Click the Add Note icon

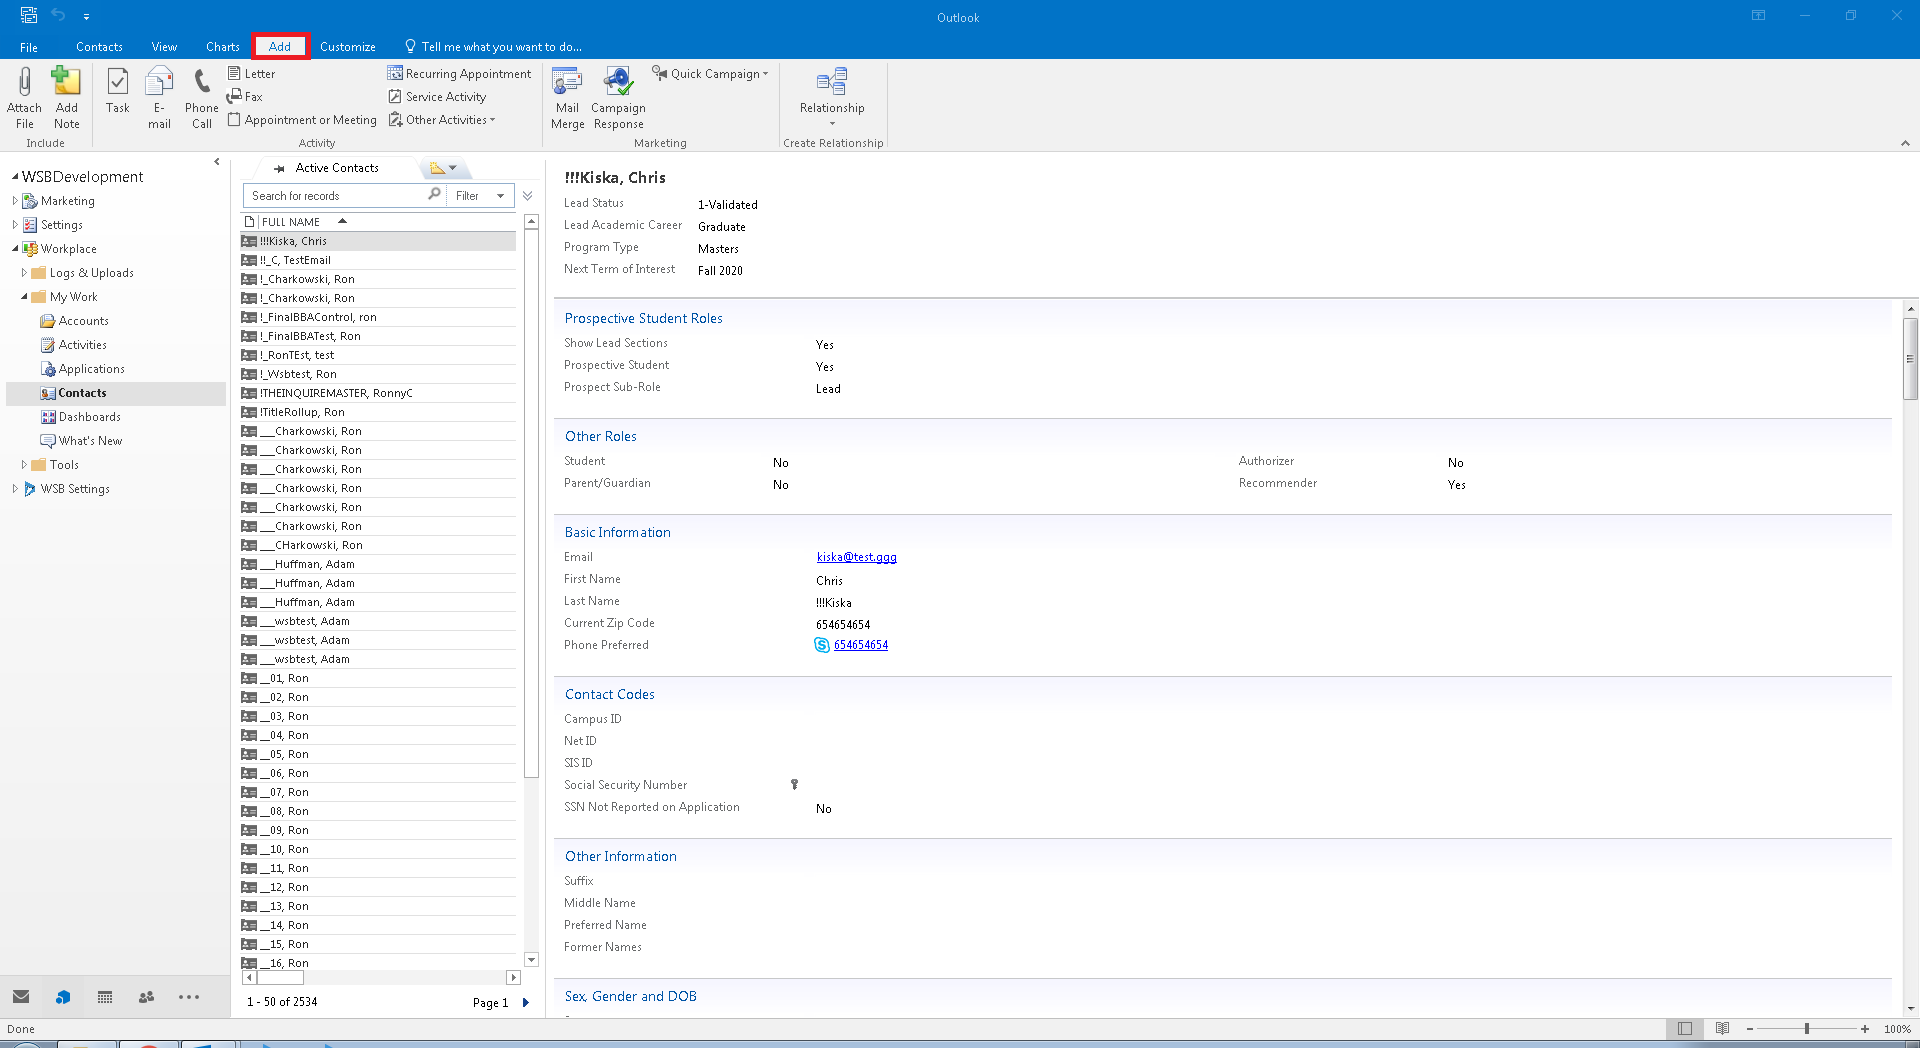[x=66, y=97]
